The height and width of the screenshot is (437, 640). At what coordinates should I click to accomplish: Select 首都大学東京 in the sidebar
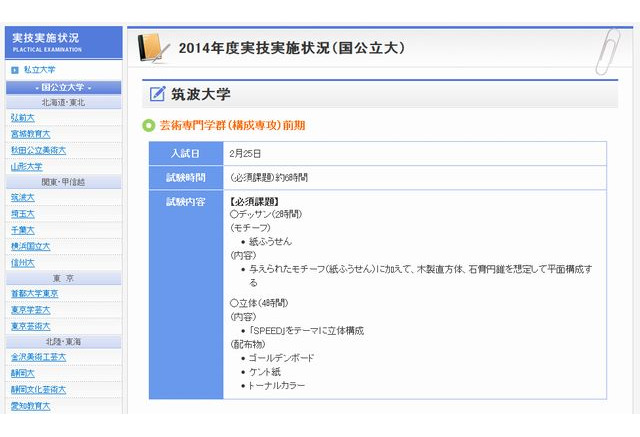click(34, 293)
